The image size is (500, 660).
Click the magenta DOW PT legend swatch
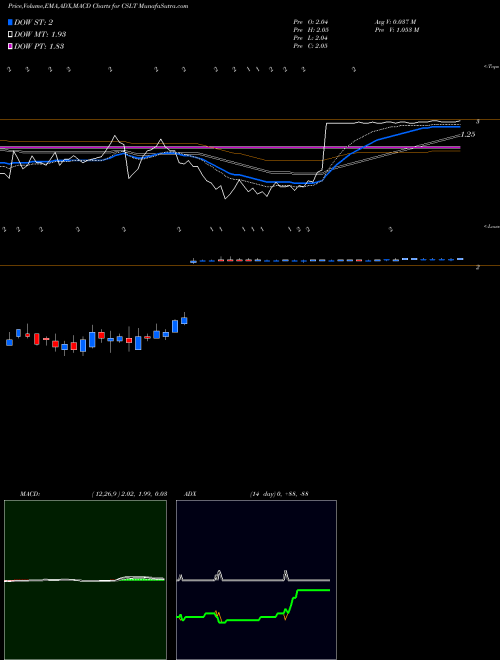pos(10,46)
